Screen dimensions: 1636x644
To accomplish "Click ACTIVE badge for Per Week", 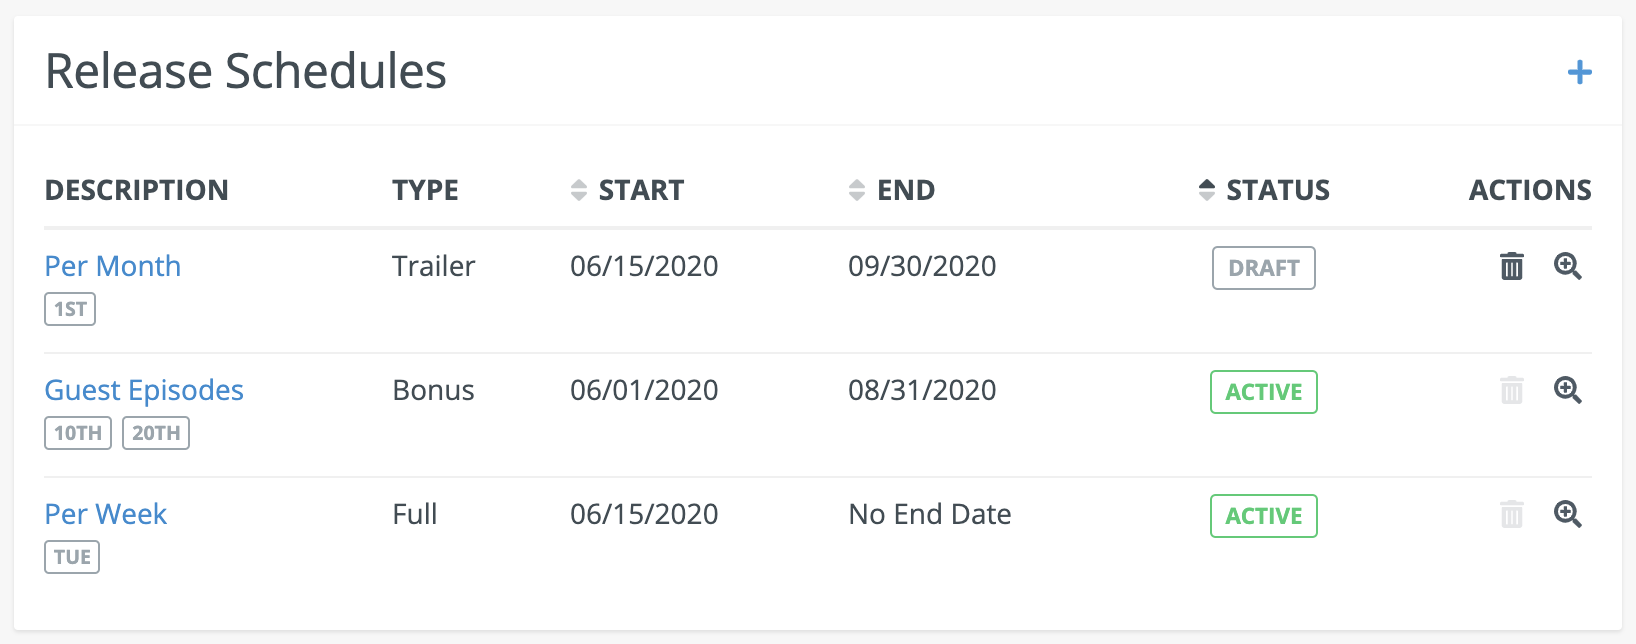I will (x=1263, y=516).
